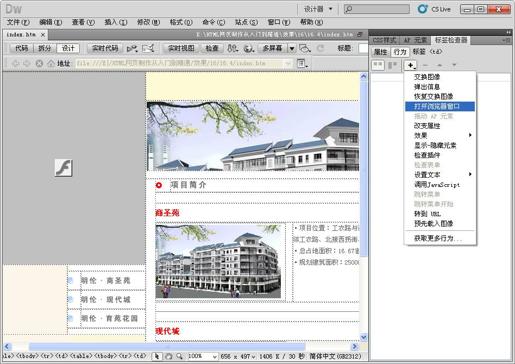Toggle 检查 (Inspect) mode

click(x=212, y=48)
